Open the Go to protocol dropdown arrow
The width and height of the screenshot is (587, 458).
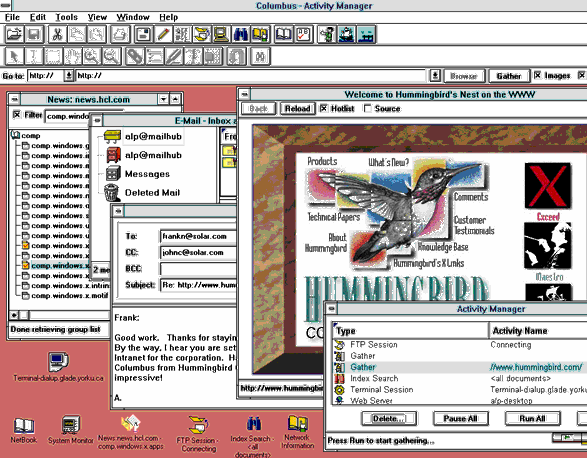pos(69,76)
